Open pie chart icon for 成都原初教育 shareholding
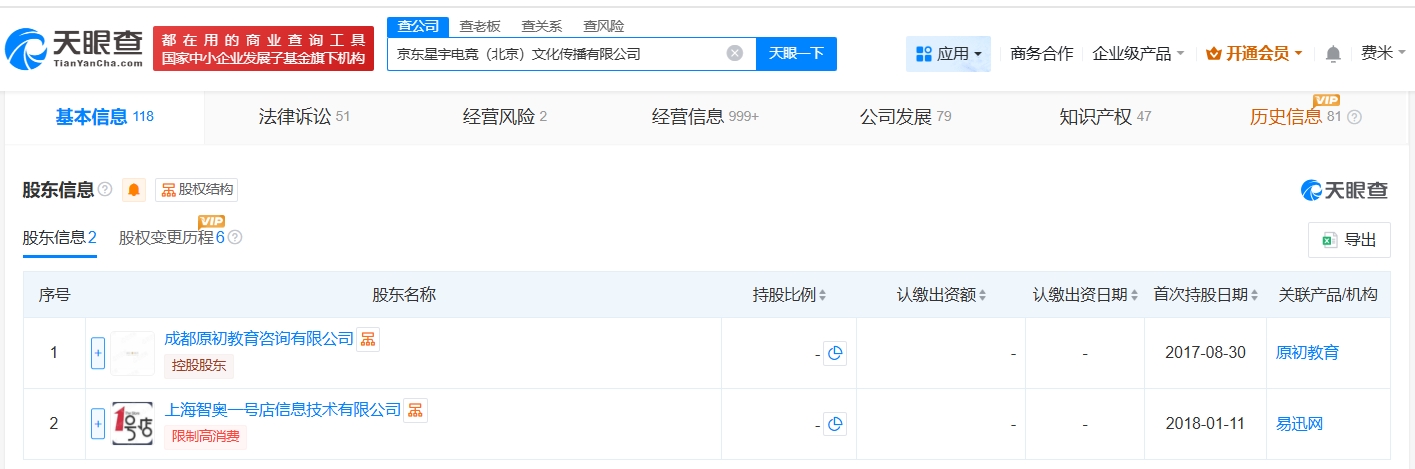The height and width of the screenshot is (469, 1415). (835, 353)
